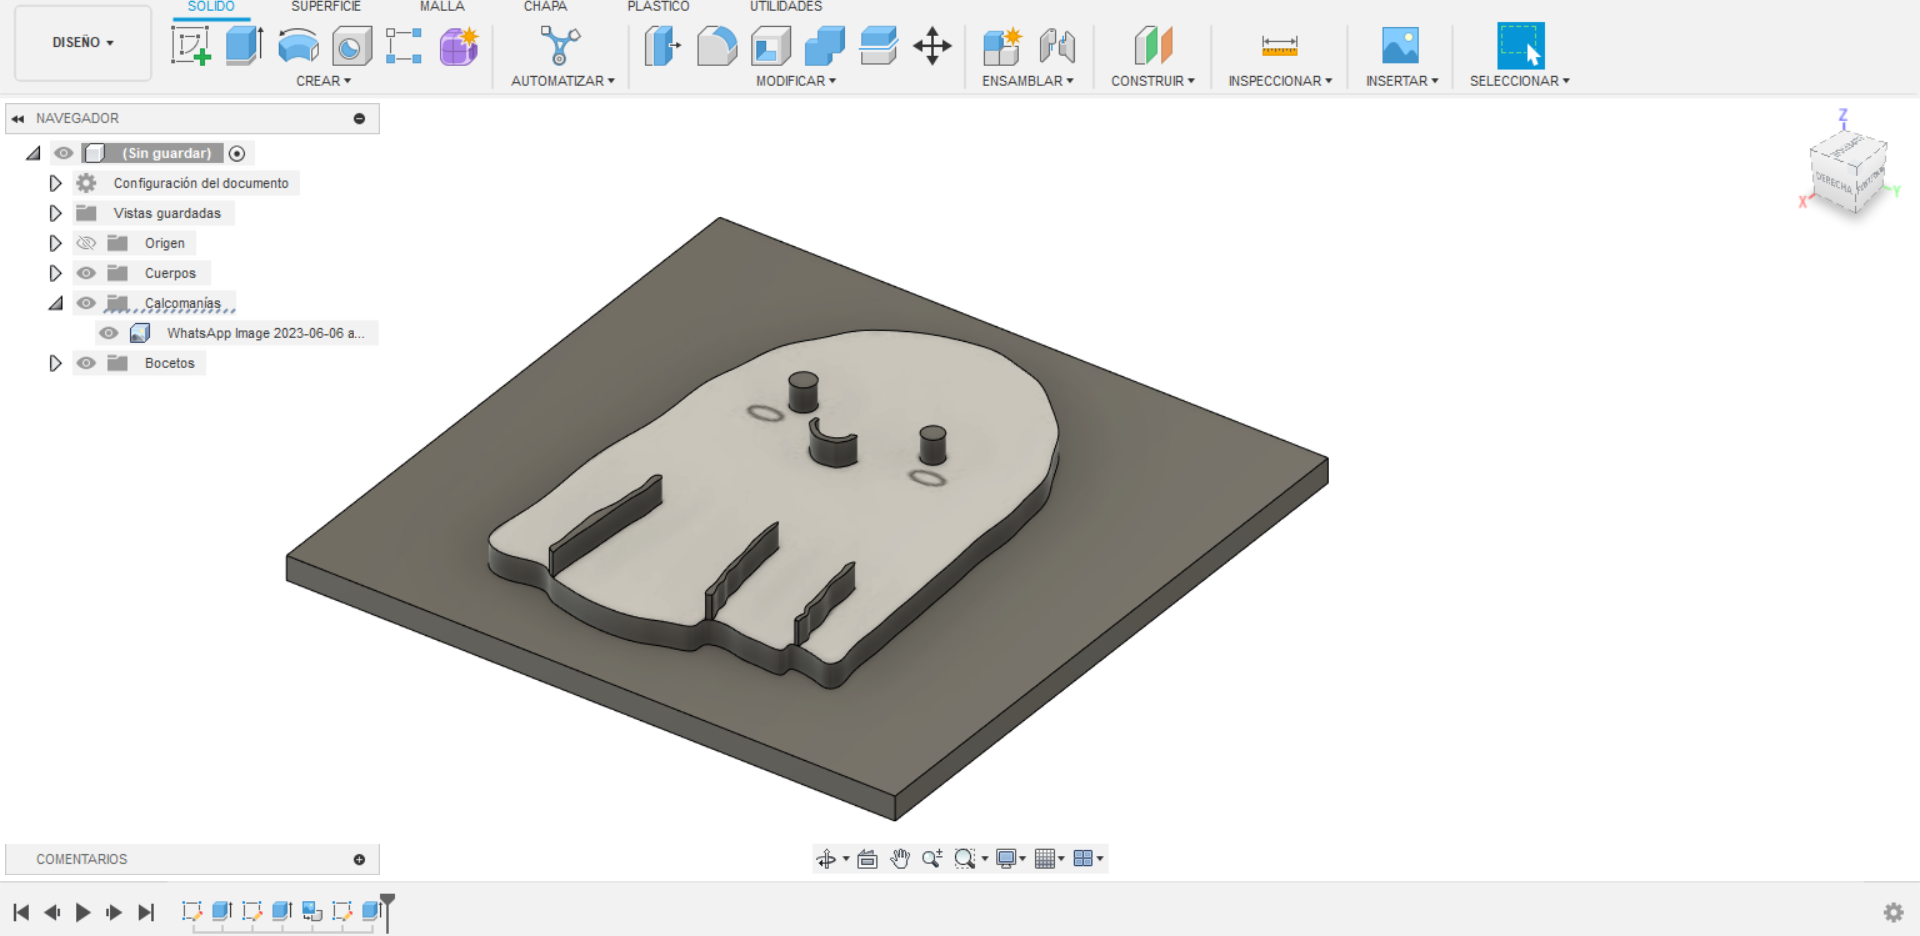Toggle visibility of (Sin guardar) root component
Screen dimensions: 1920x936
point(64,153)
